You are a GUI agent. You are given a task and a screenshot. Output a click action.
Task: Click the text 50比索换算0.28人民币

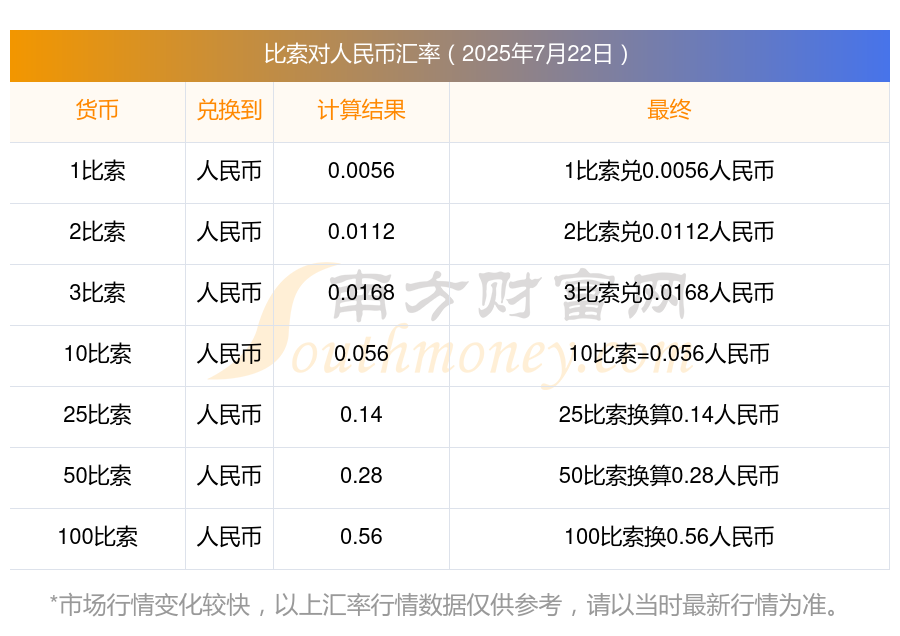(669, 476)
